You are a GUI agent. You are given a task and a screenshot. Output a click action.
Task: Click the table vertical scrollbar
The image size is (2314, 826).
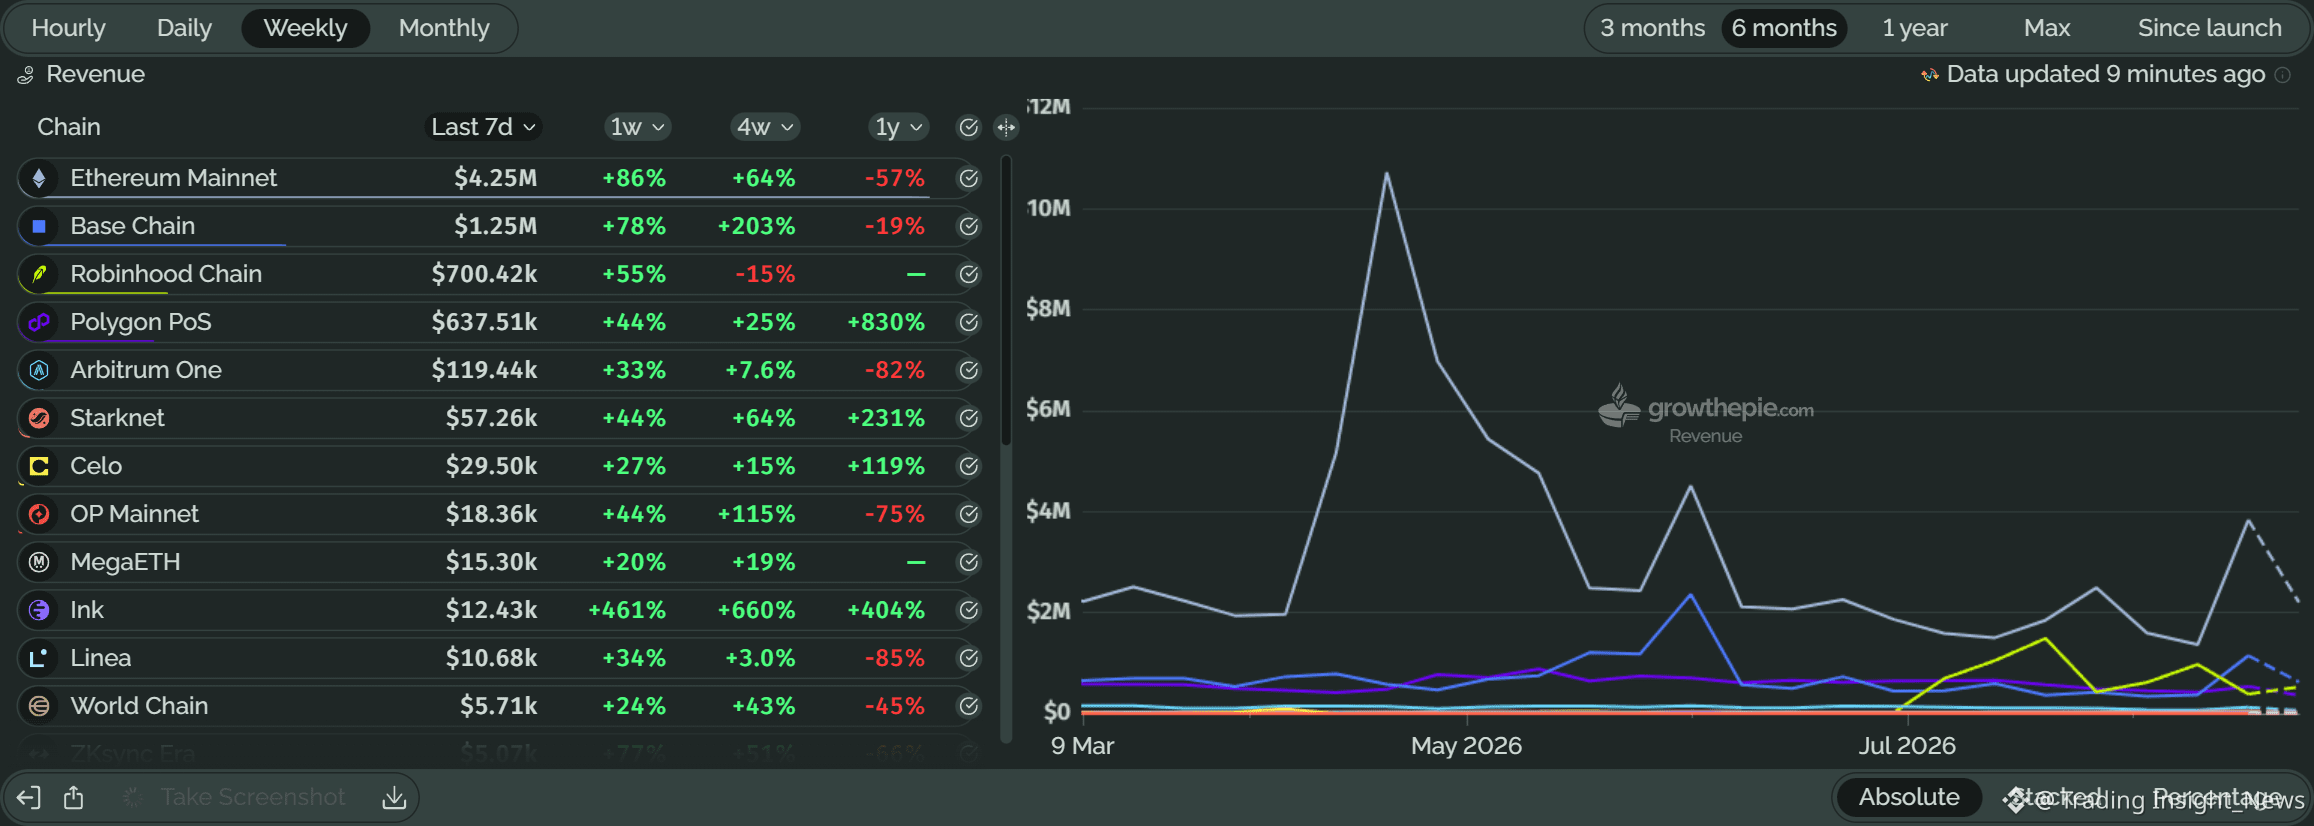coord(1006,300)
